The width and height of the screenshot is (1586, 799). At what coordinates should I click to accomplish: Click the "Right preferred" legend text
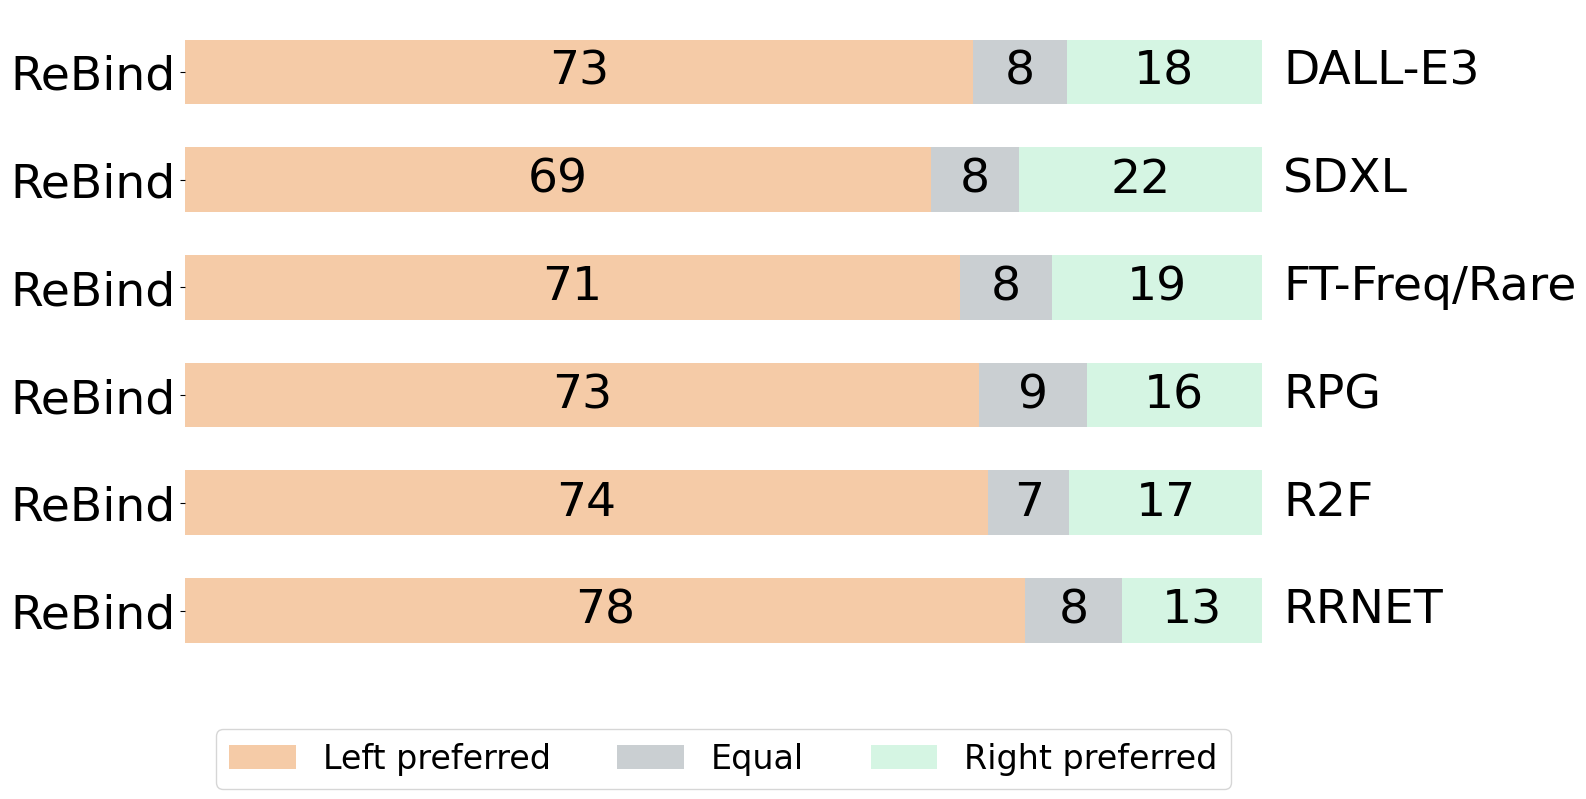tap(1089, 757)
